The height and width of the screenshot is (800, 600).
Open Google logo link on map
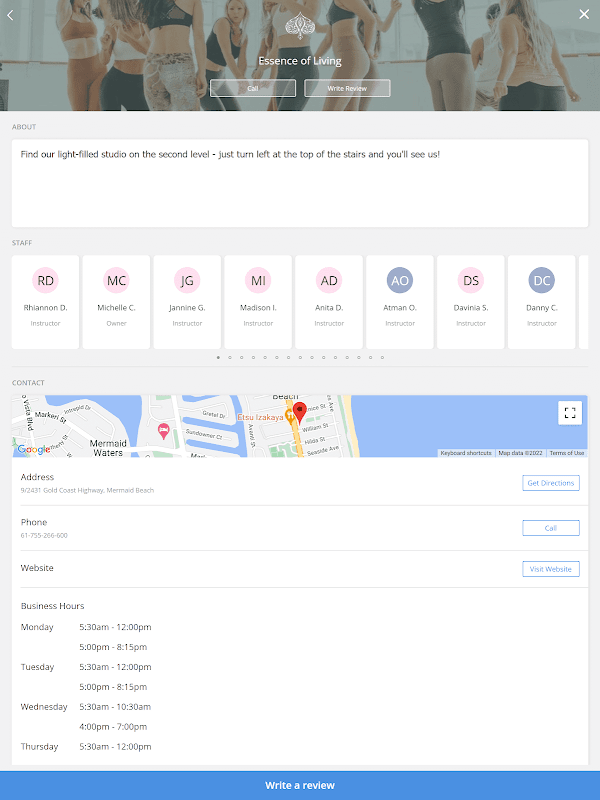coord(34,449)
